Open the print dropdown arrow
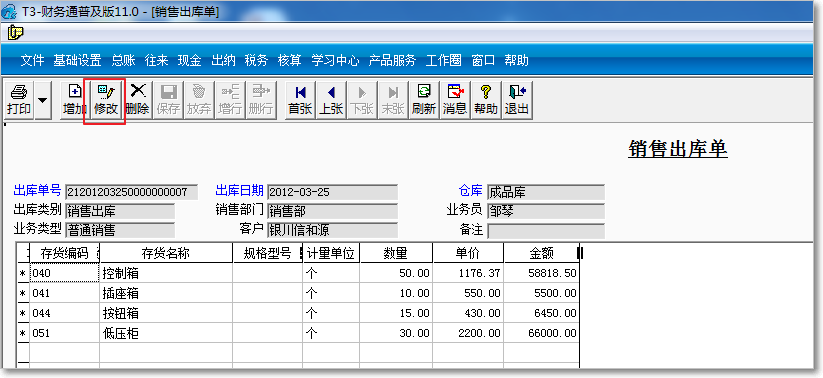823x378 pixels. (43, 100)
